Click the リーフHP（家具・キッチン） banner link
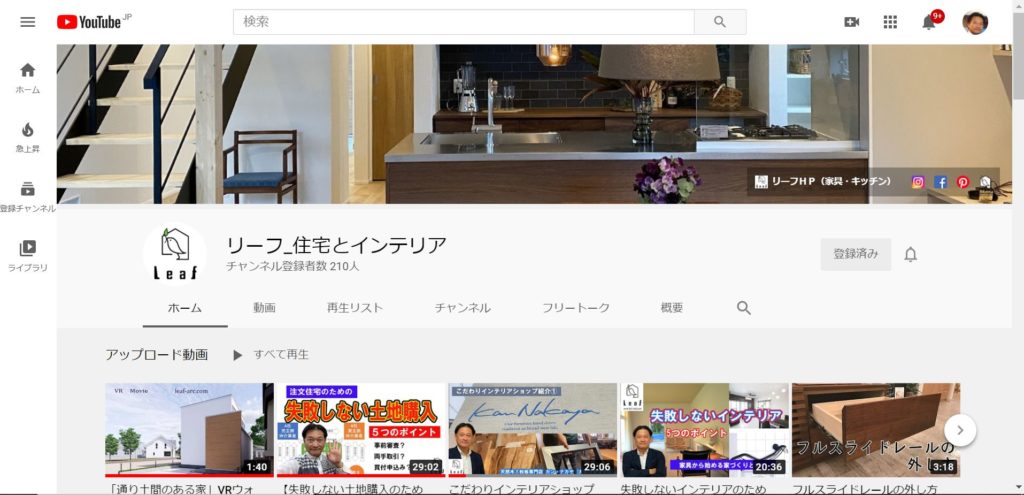Viewport: 1024px width, 495px height. point(823,182)
